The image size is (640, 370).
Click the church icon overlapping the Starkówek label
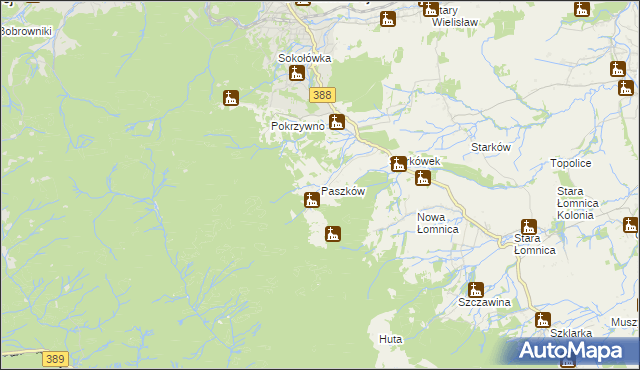click(398, 164)
